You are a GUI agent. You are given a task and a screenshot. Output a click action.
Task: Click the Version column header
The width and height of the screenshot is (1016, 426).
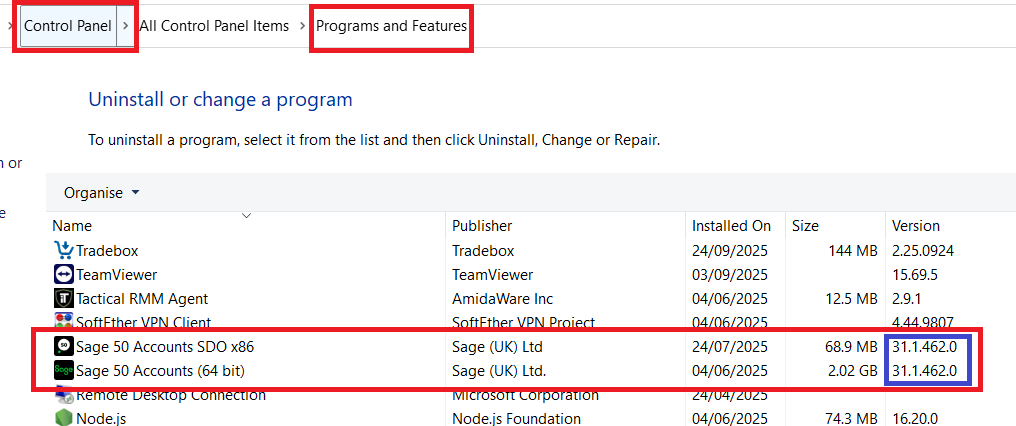pyautogui.click(x=915, y=226)
